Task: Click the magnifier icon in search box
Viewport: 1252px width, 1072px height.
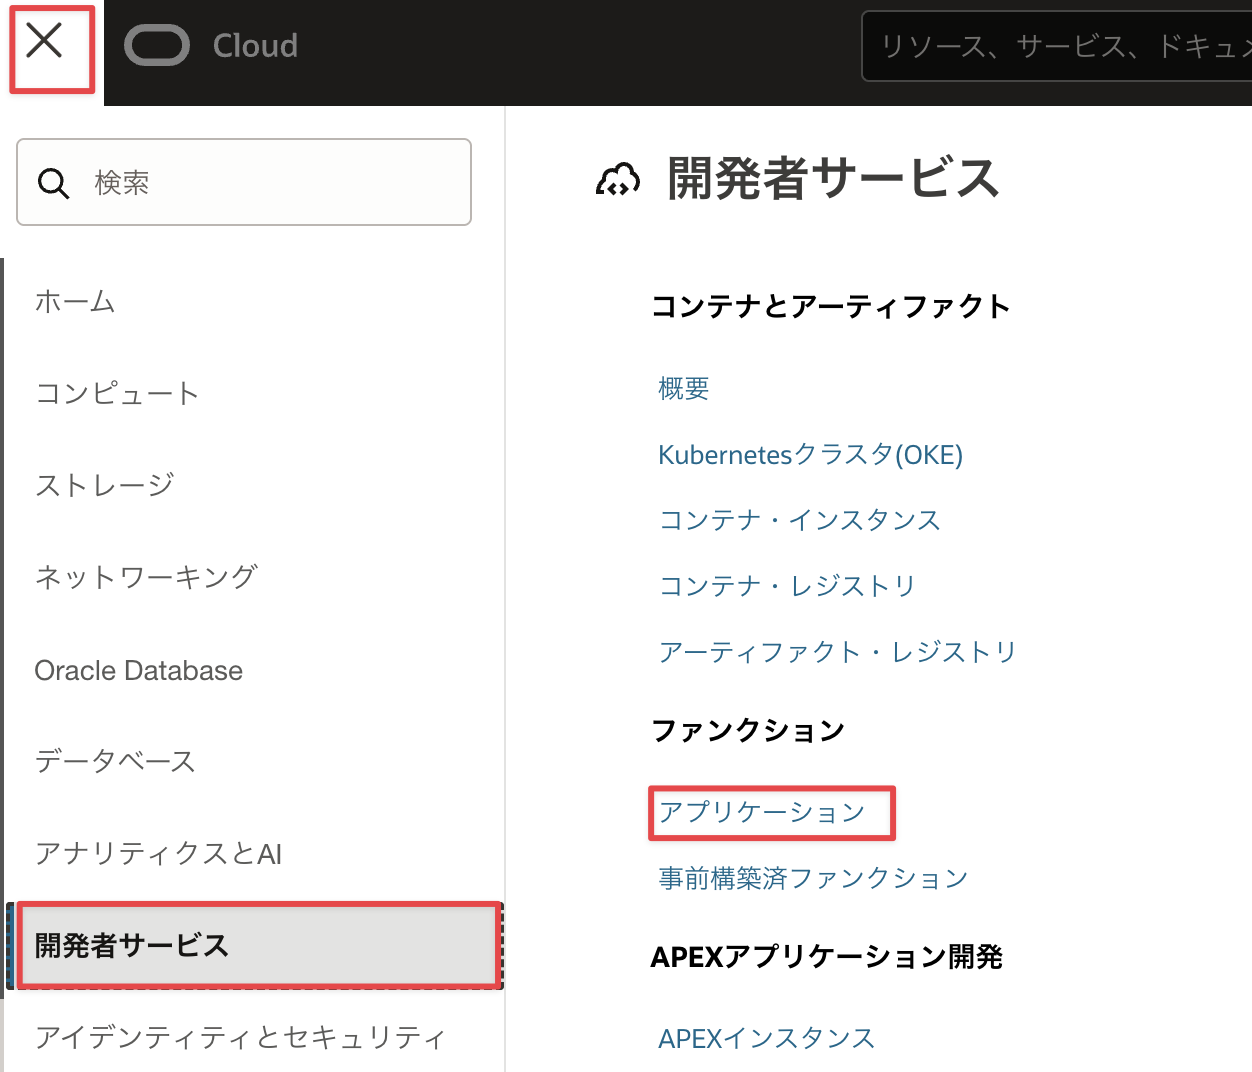Action: [x=53, y=183]
